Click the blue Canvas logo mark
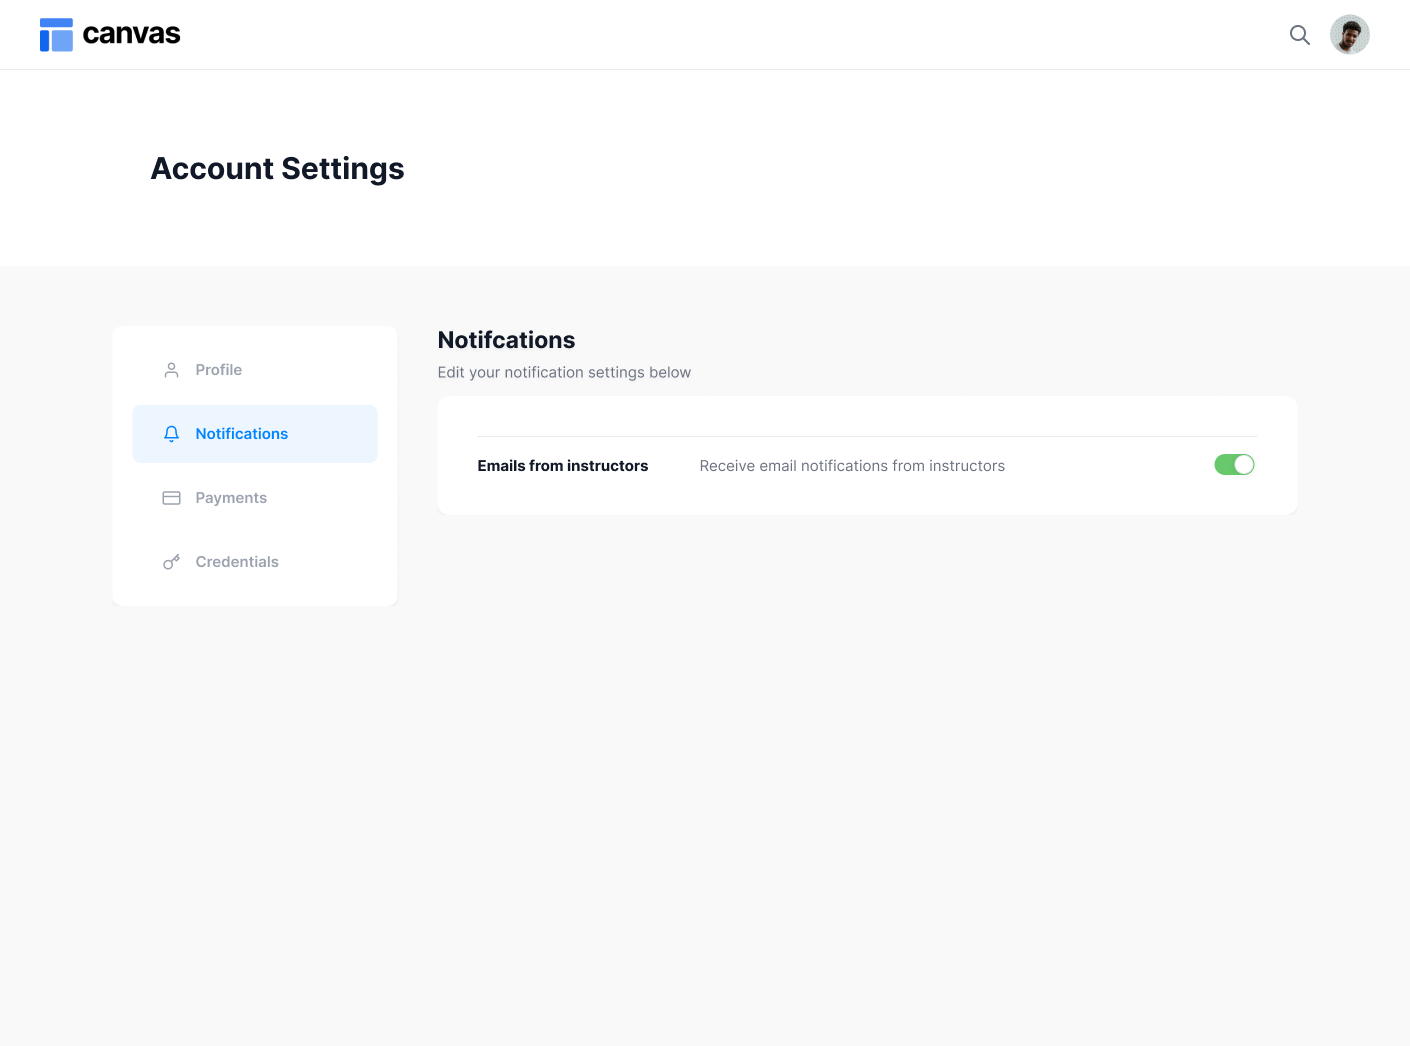Viewport: 1410px width, 1046px height. click(56, 34)
